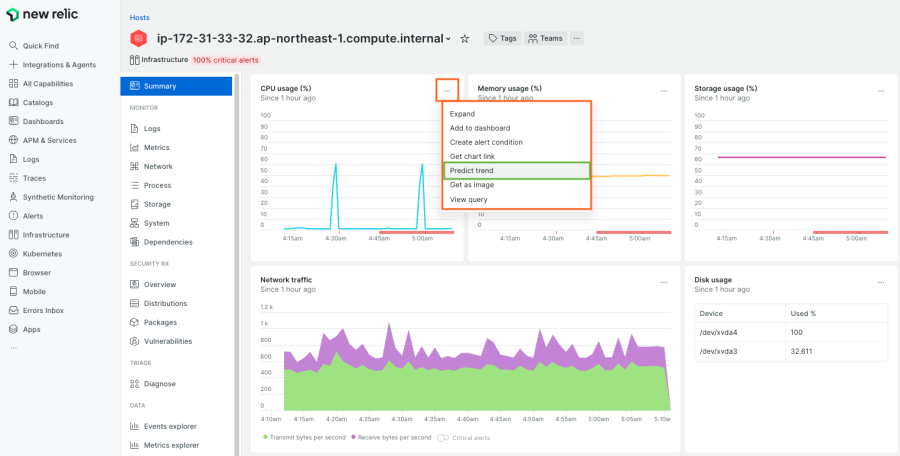Open CPU usage chart options menu
This screenshot has width=900, height=456.
(447, 91)
